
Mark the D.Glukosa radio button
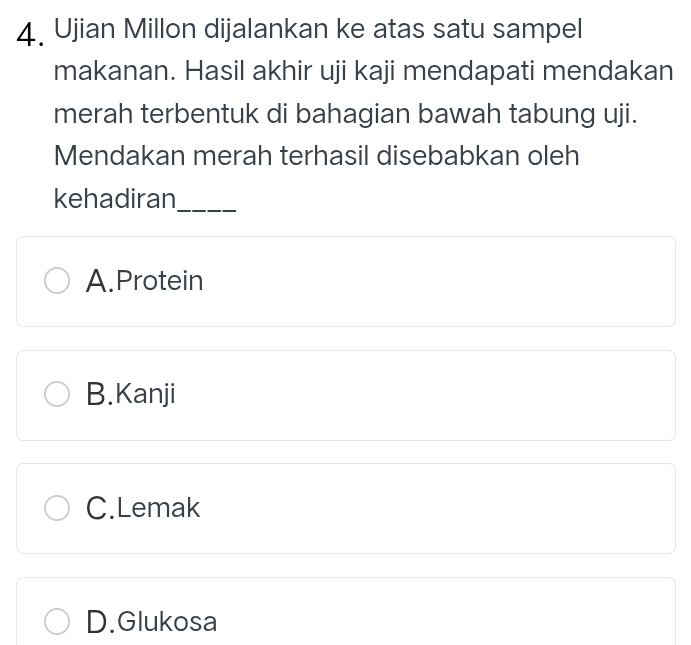(x=57, y=622)
